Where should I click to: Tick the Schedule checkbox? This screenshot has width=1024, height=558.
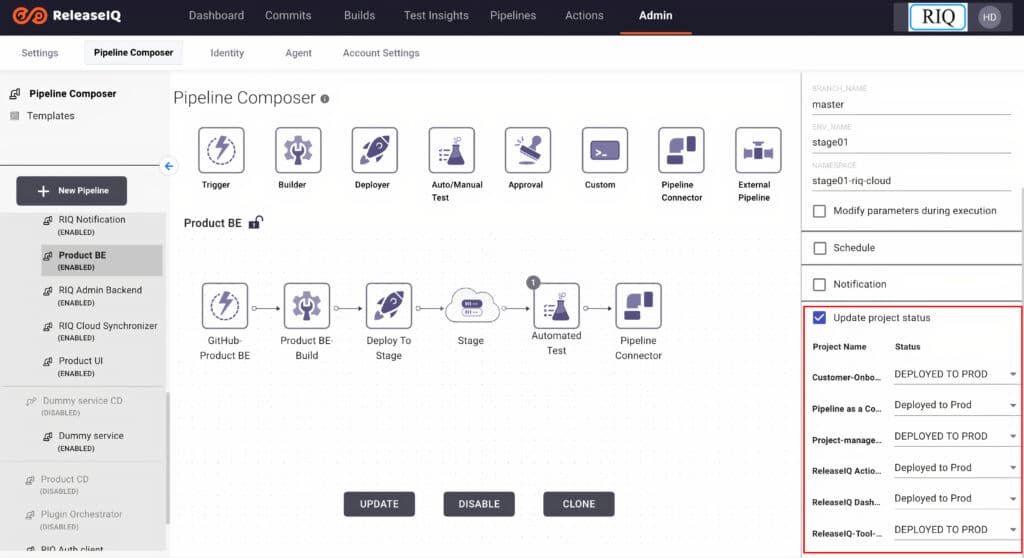[820, 248]
